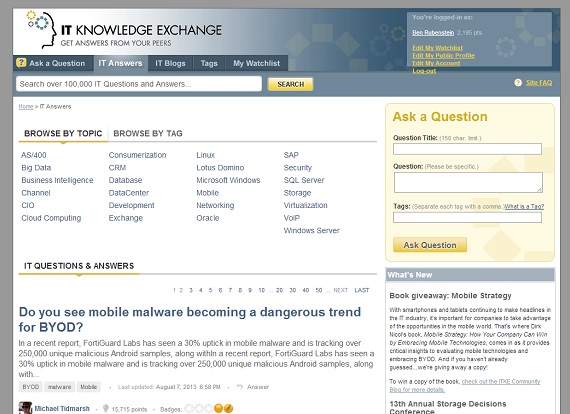Open the Consumerization topic
Screen dimensions: 570x414
[x=137, y=155]
